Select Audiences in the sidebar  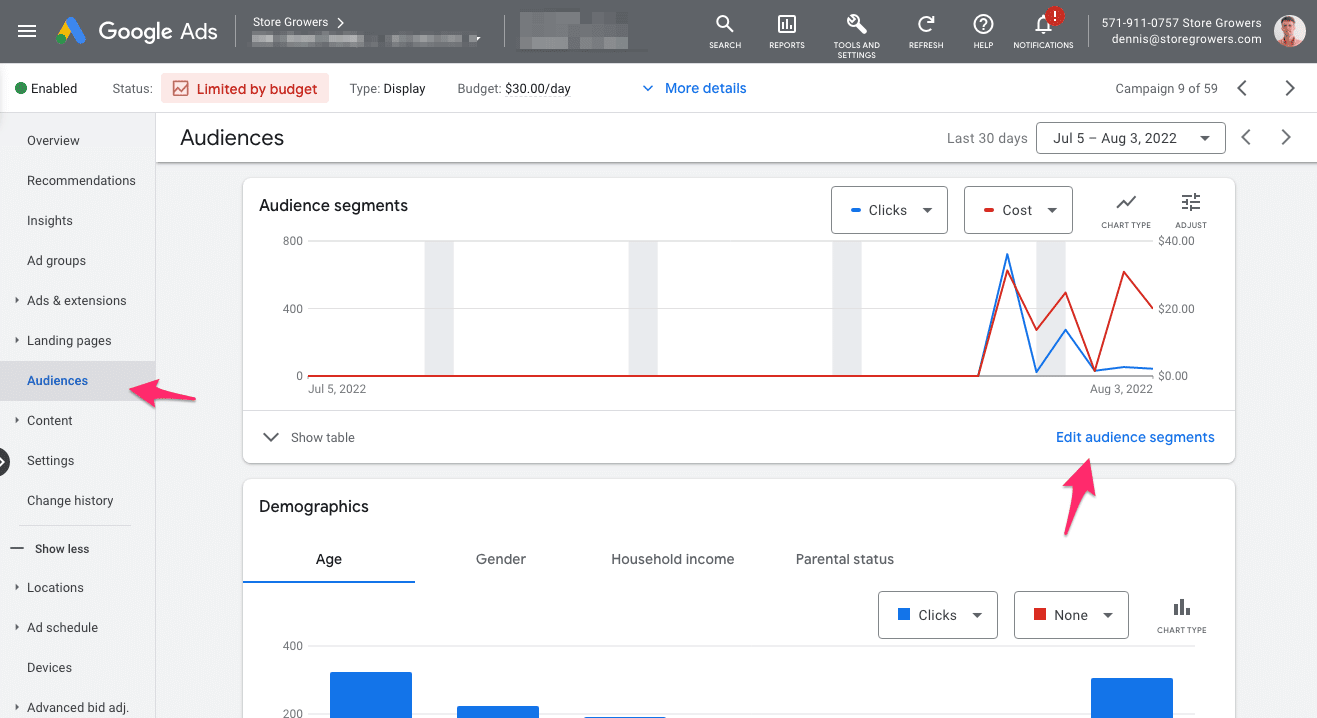[x=77, y=380]
